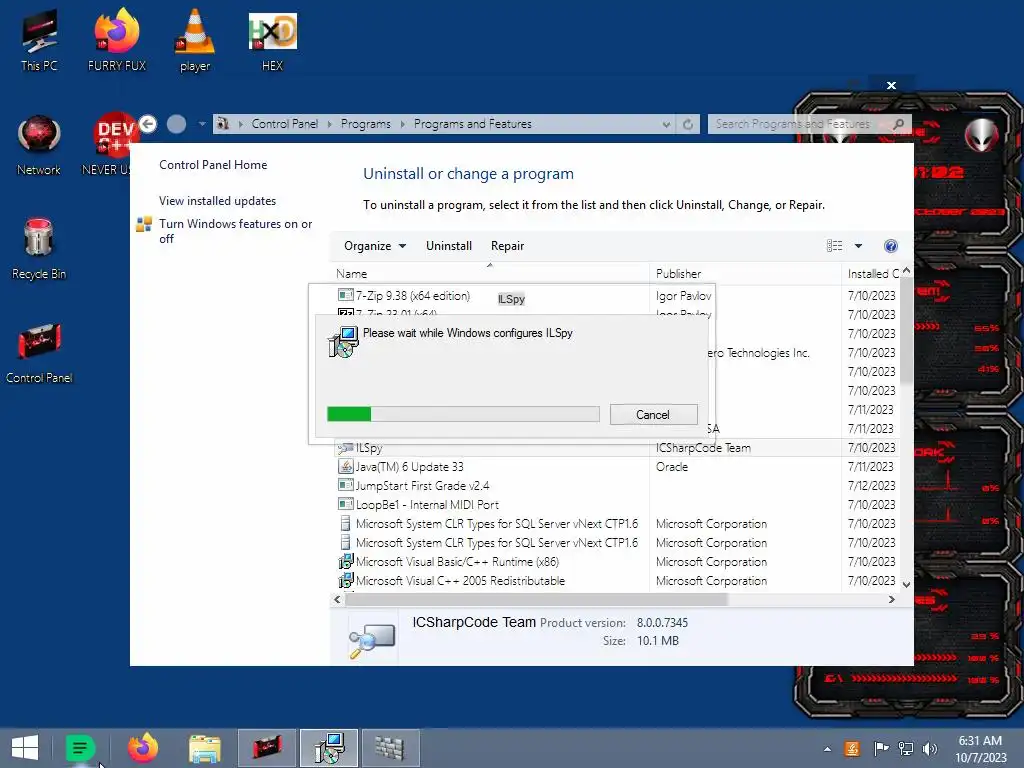1024x768 pixels.
Task: Switch to Windows Installer taskbar button
Action: (x=328, y=748)
